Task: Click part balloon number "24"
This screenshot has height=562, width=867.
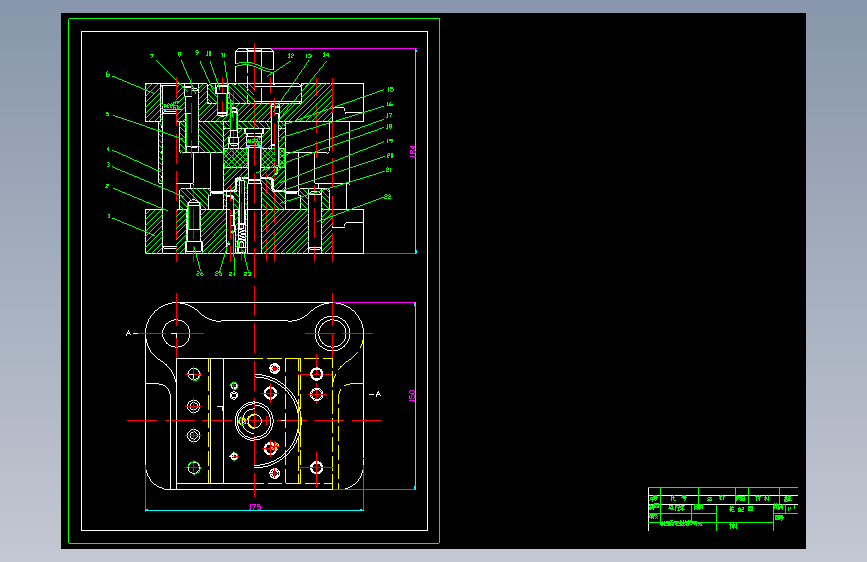Action: click(x=232, y=274)
